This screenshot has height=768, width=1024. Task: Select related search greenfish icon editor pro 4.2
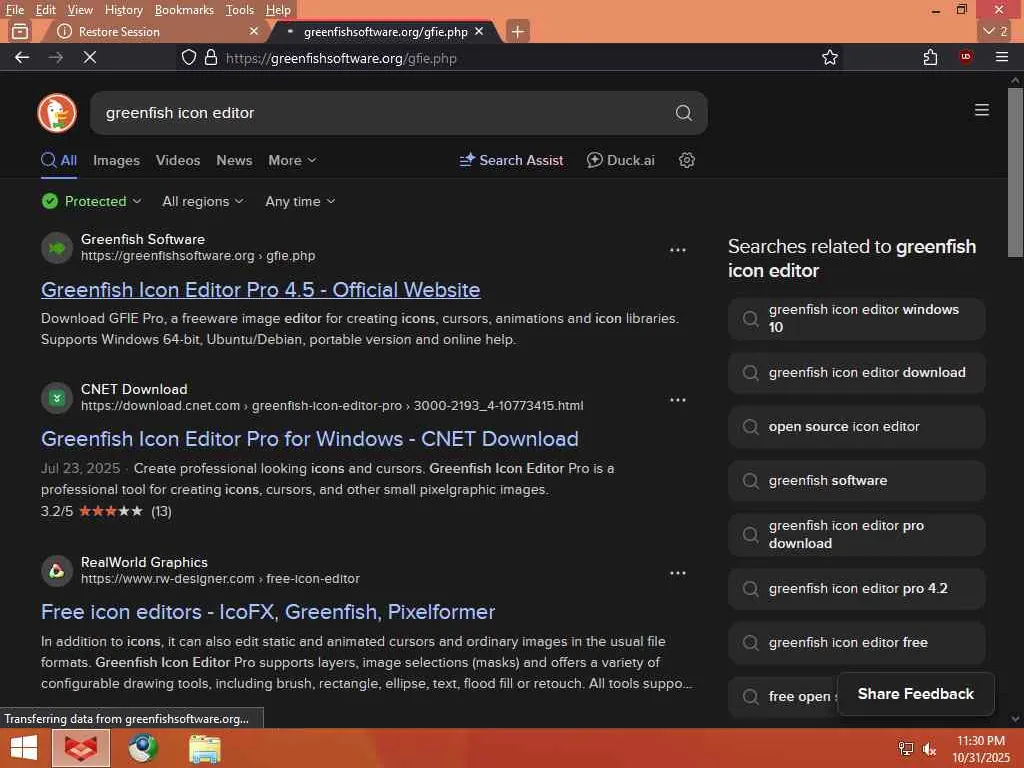[x=856, y=588]
